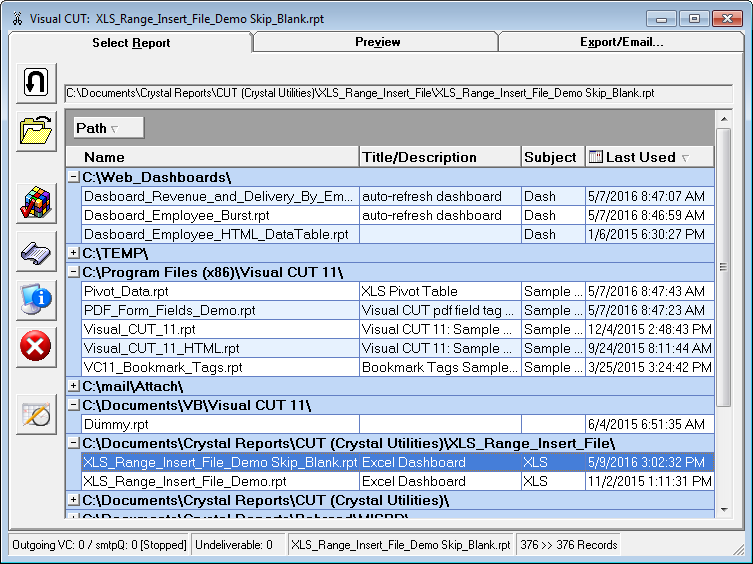This screenshot has width=753, height=564.
Task: Collapse the XLS_Range_Insert_File\ folder group
Action: (73, 442)
